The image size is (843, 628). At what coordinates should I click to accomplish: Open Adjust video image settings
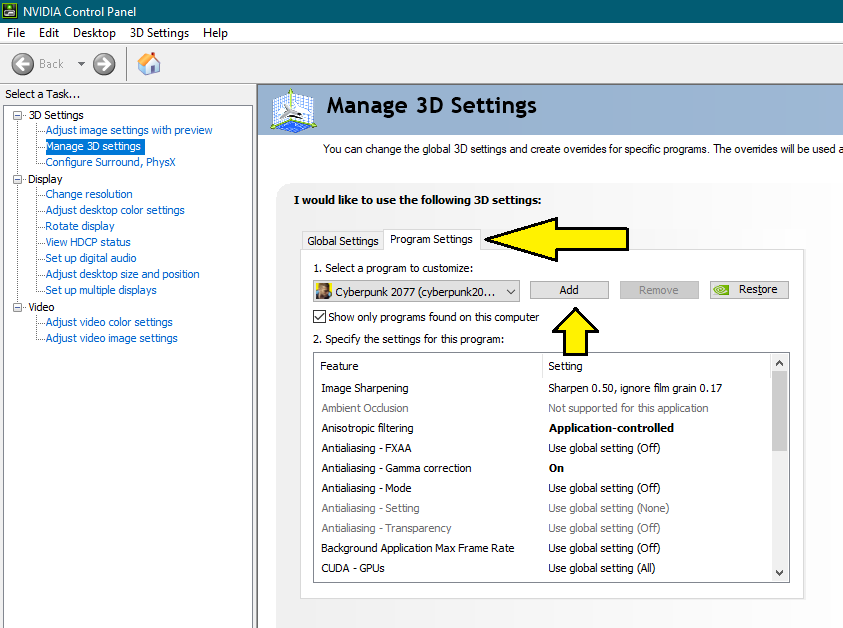[x=111, y=338]
